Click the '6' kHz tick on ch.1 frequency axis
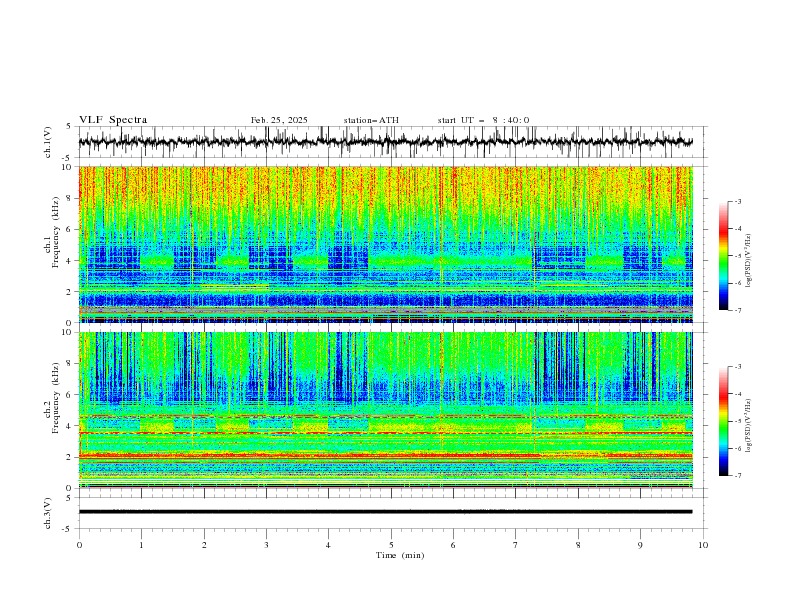The width and height of the screenshot is (792, 612). pos(70,229)
